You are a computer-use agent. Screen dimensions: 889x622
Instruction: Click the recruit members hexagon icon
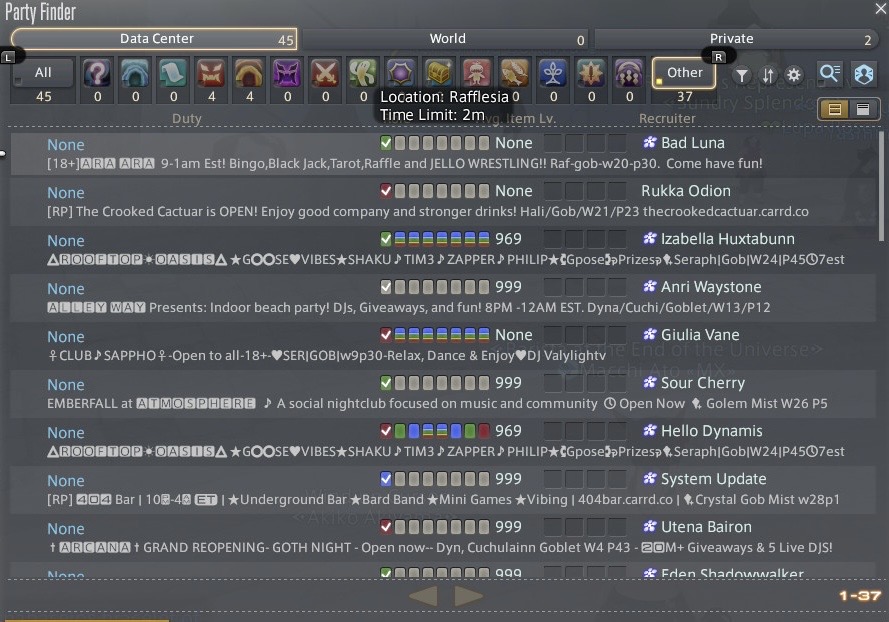pos(864,74)
